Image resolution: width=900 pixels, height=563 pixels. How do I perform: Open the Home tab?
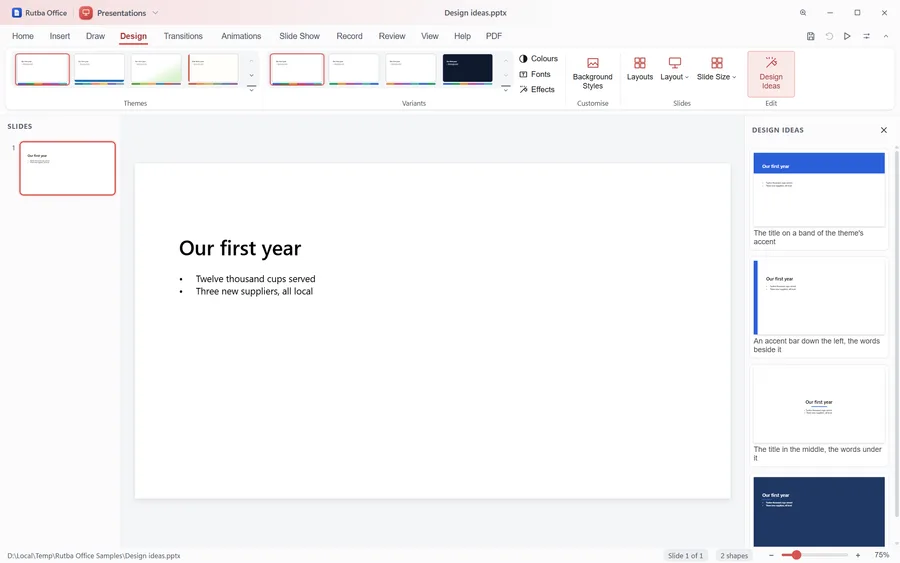23,36
